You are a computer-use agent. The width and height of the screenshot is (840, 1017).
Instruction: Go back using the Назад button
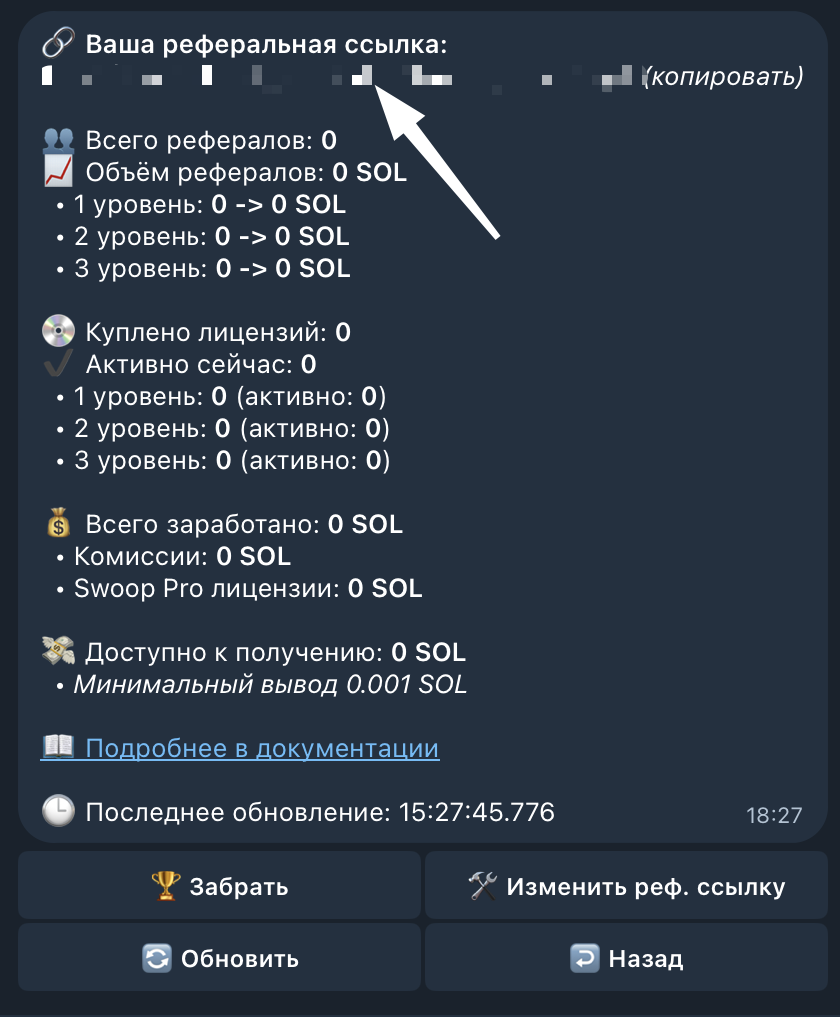coord(626,958)
